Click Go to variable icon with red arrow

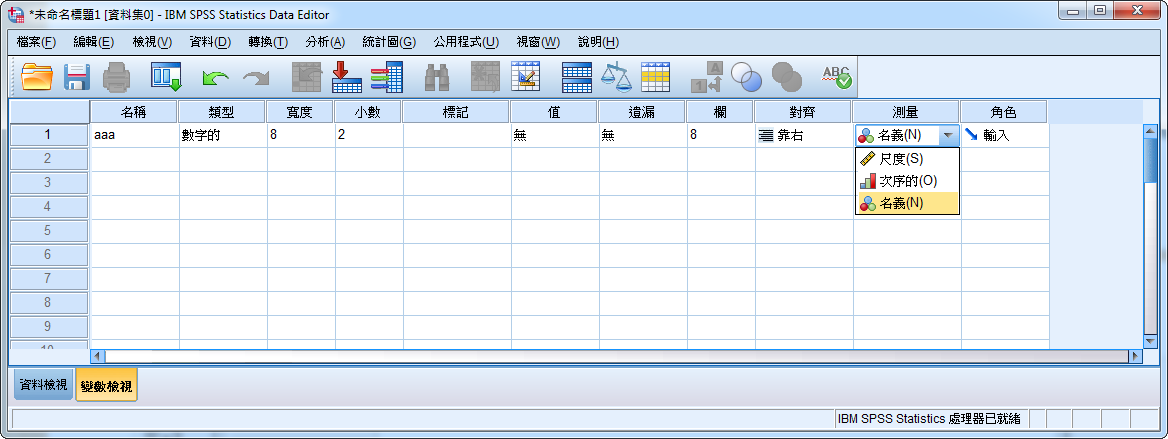pyautogui.click(x=346, y=76)
